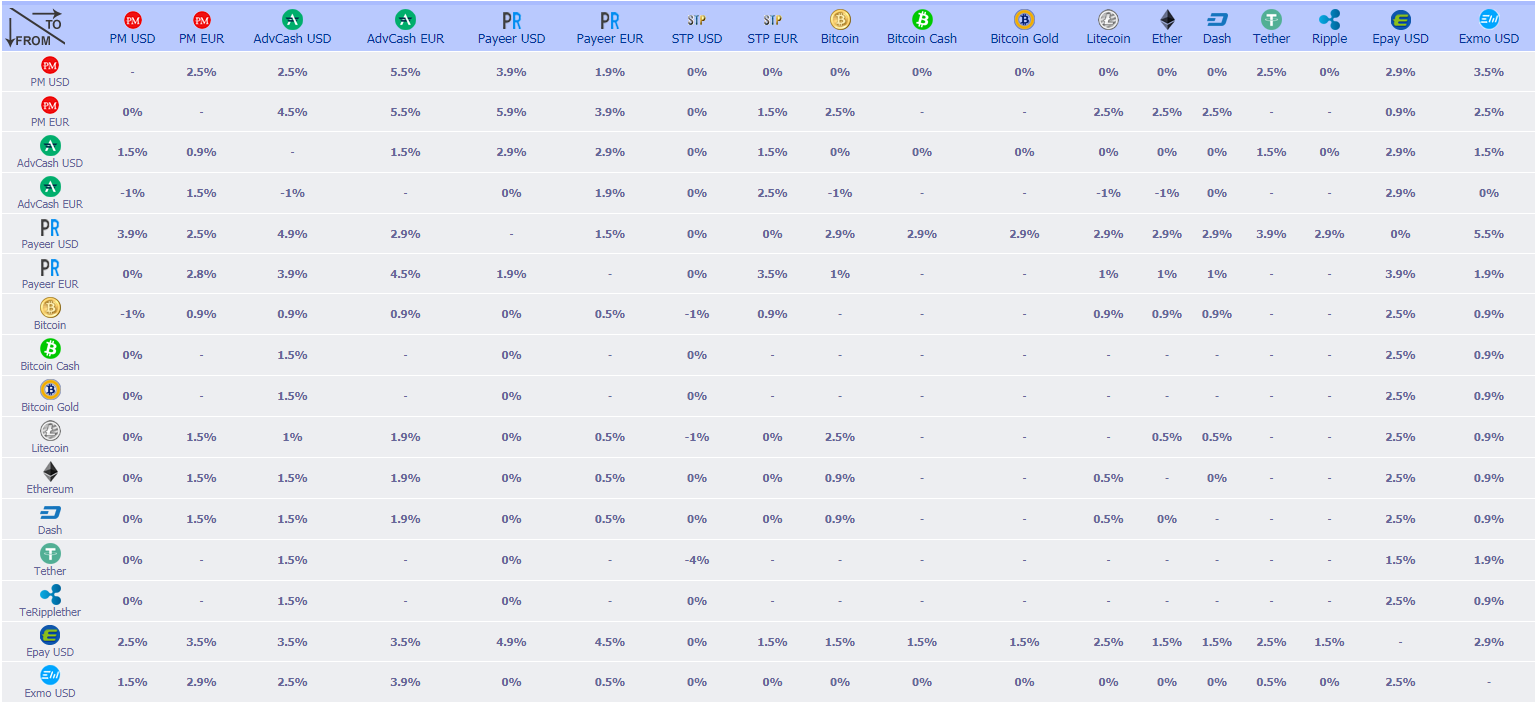Choose the Bitcoin Gold icon in the header
The image size is (1539, 706).
[1024, 19]
